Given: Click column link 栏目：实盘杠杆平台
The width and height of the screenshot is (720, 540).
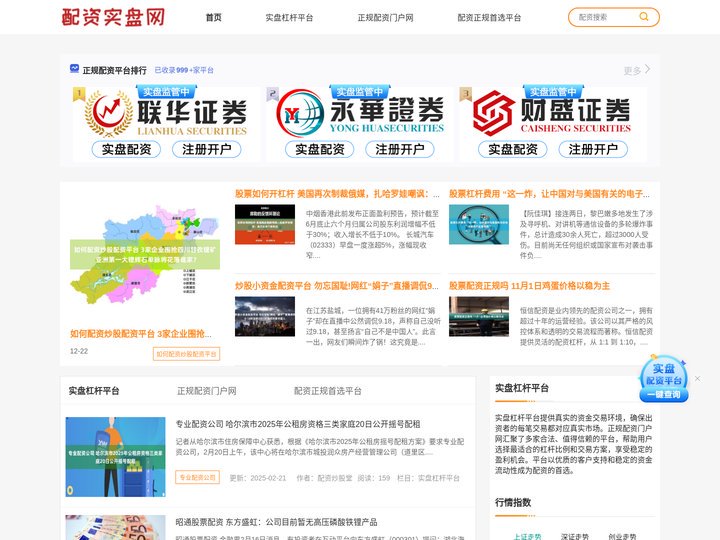Looking at the screenshot, I should [428, 478].
